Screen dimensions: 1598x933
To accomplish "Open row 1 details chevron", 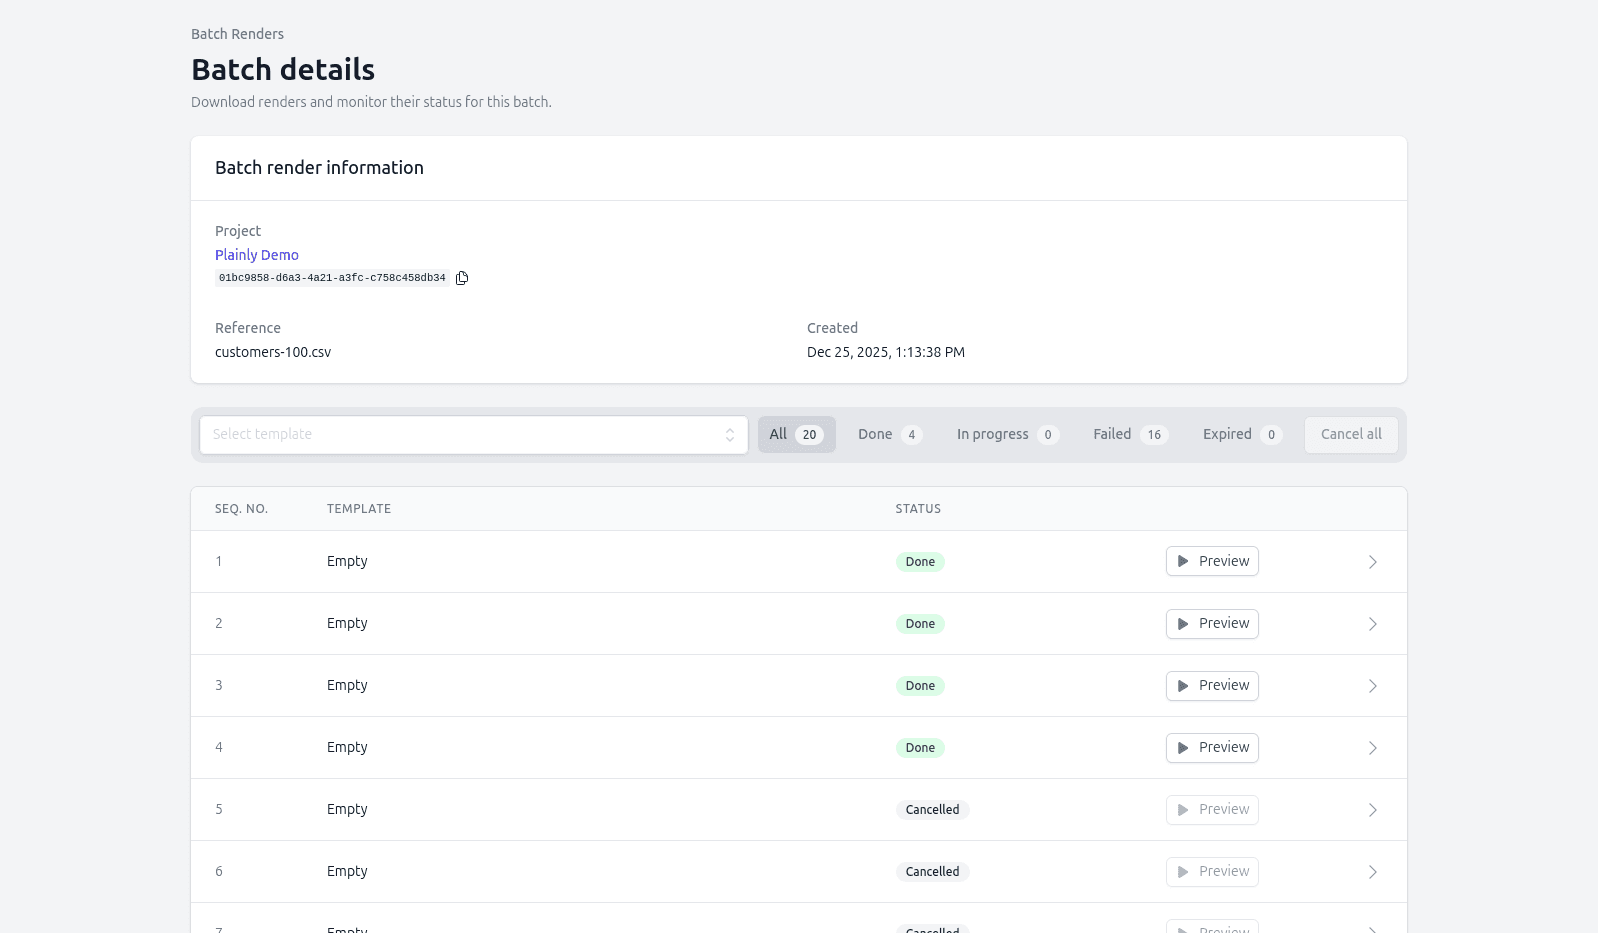I will click(x=1372, y=562).
